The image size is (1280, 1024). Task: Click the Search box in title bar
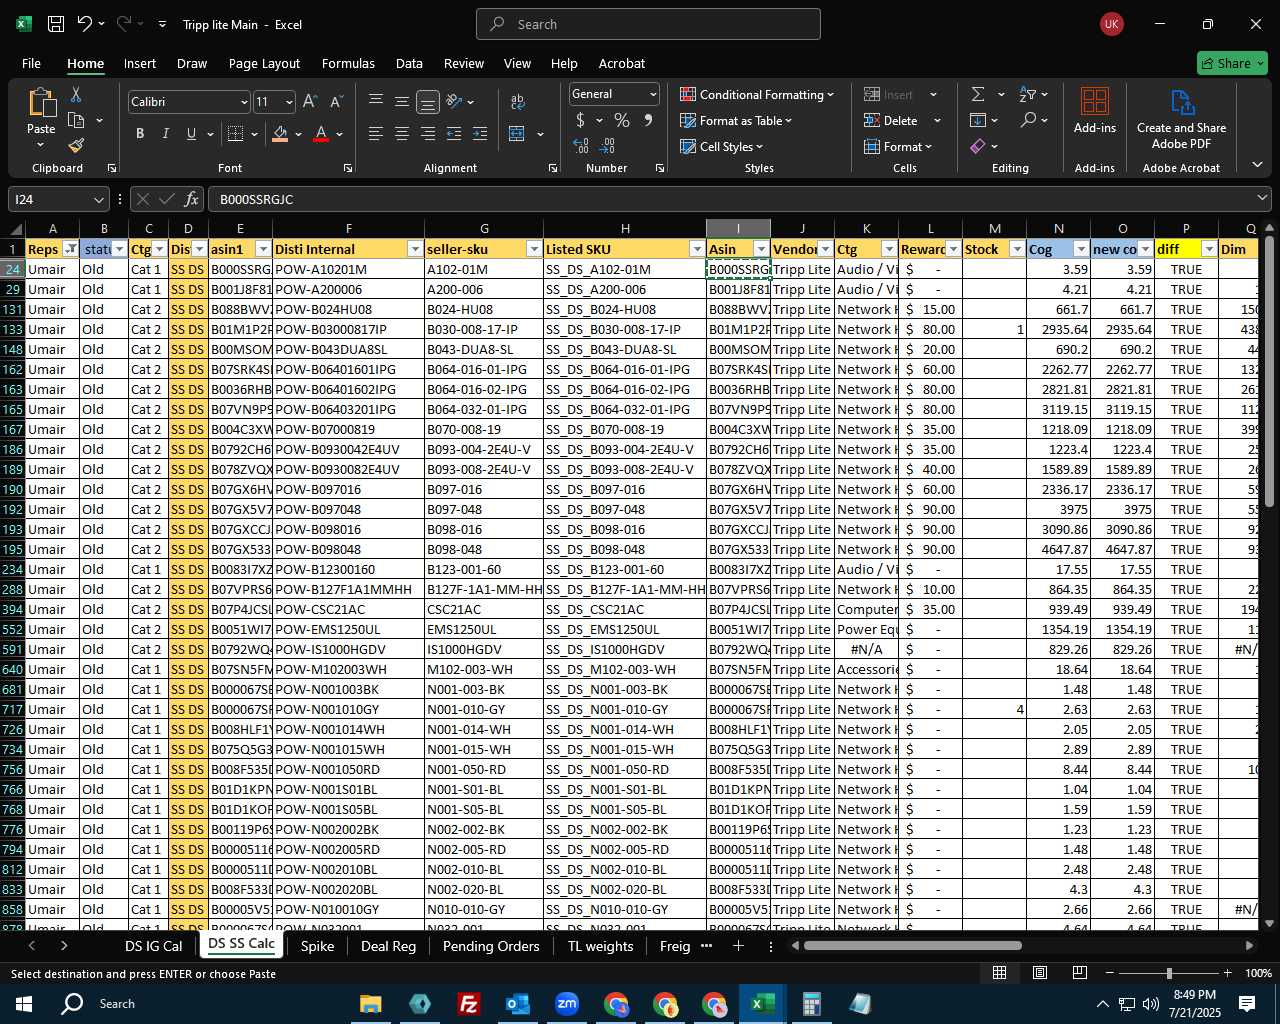pos(648,24)
